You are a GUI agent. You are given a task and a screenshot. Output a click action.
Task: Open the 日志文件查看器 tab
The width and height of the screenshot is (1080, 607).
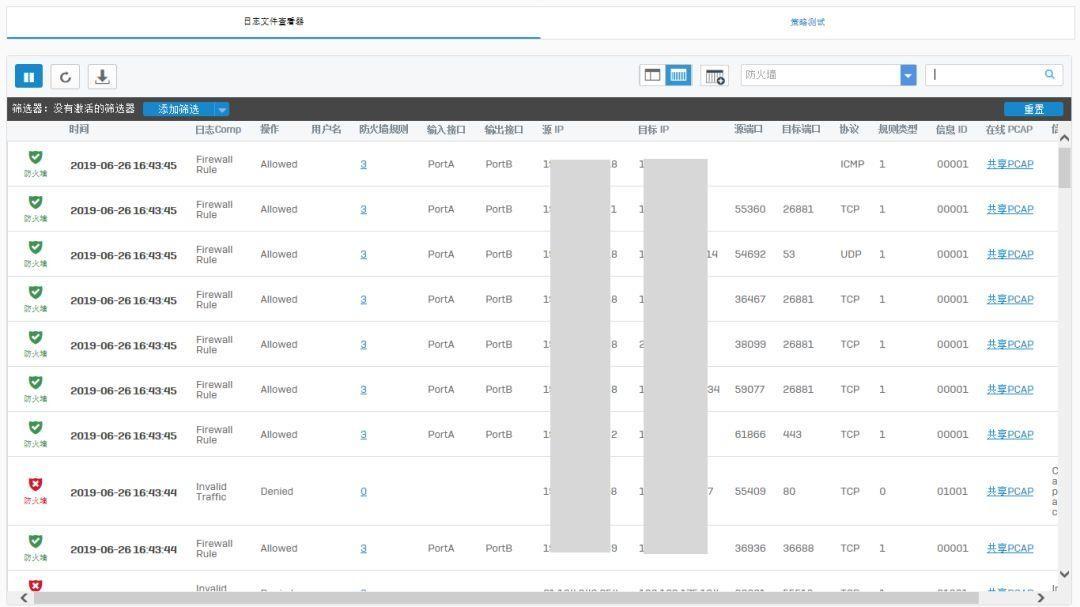point(273,21)
